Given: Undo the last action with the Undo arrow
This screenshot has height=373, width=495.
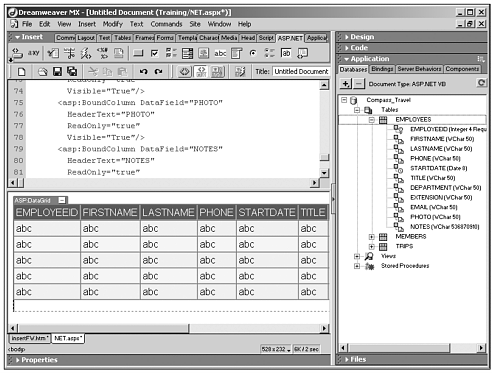Looking at the screenshot, I should 143,71.
